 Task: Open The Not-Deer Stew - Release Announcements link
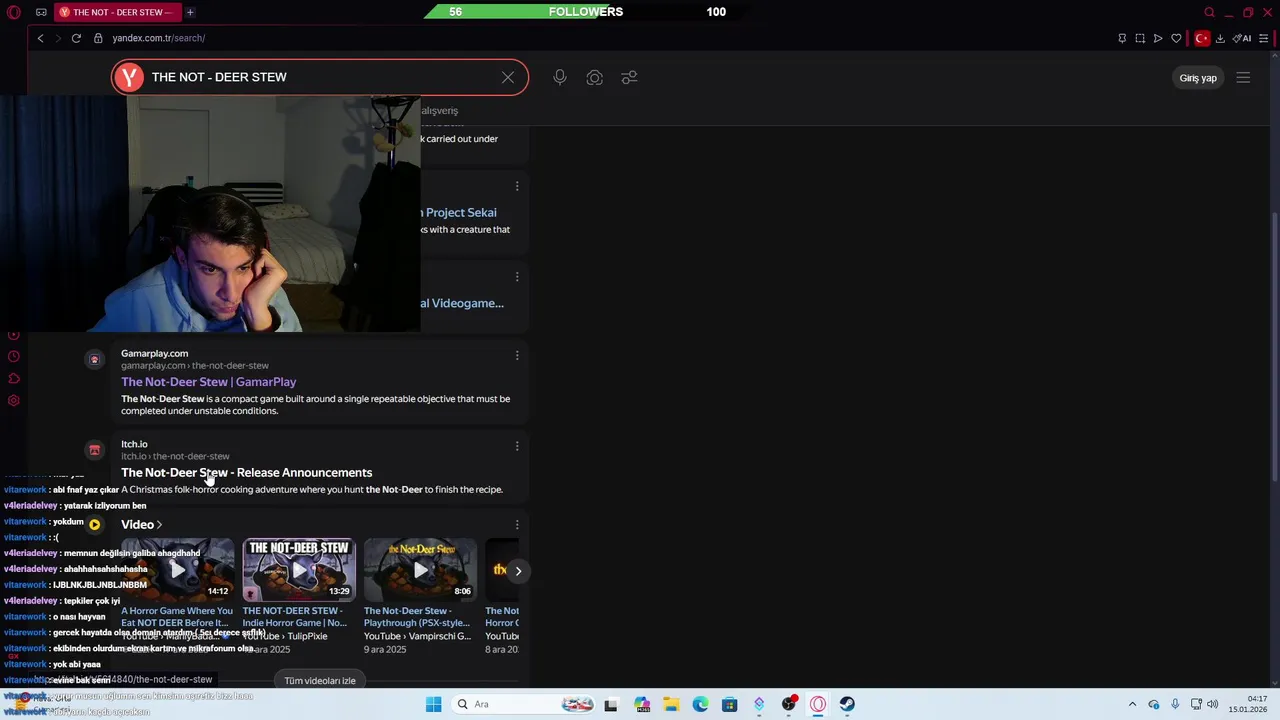(246, 473)
